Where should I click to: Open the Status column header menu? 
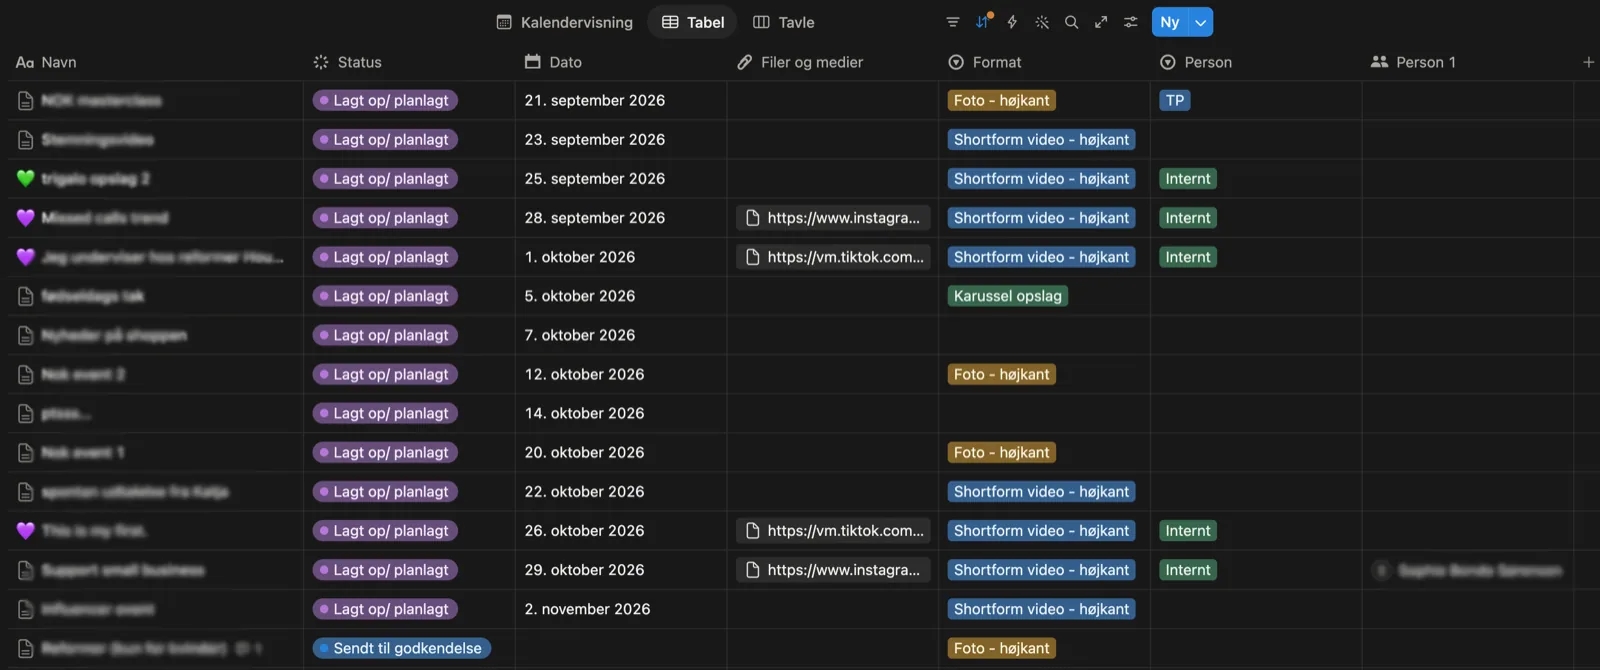click(x=408, y=62)
